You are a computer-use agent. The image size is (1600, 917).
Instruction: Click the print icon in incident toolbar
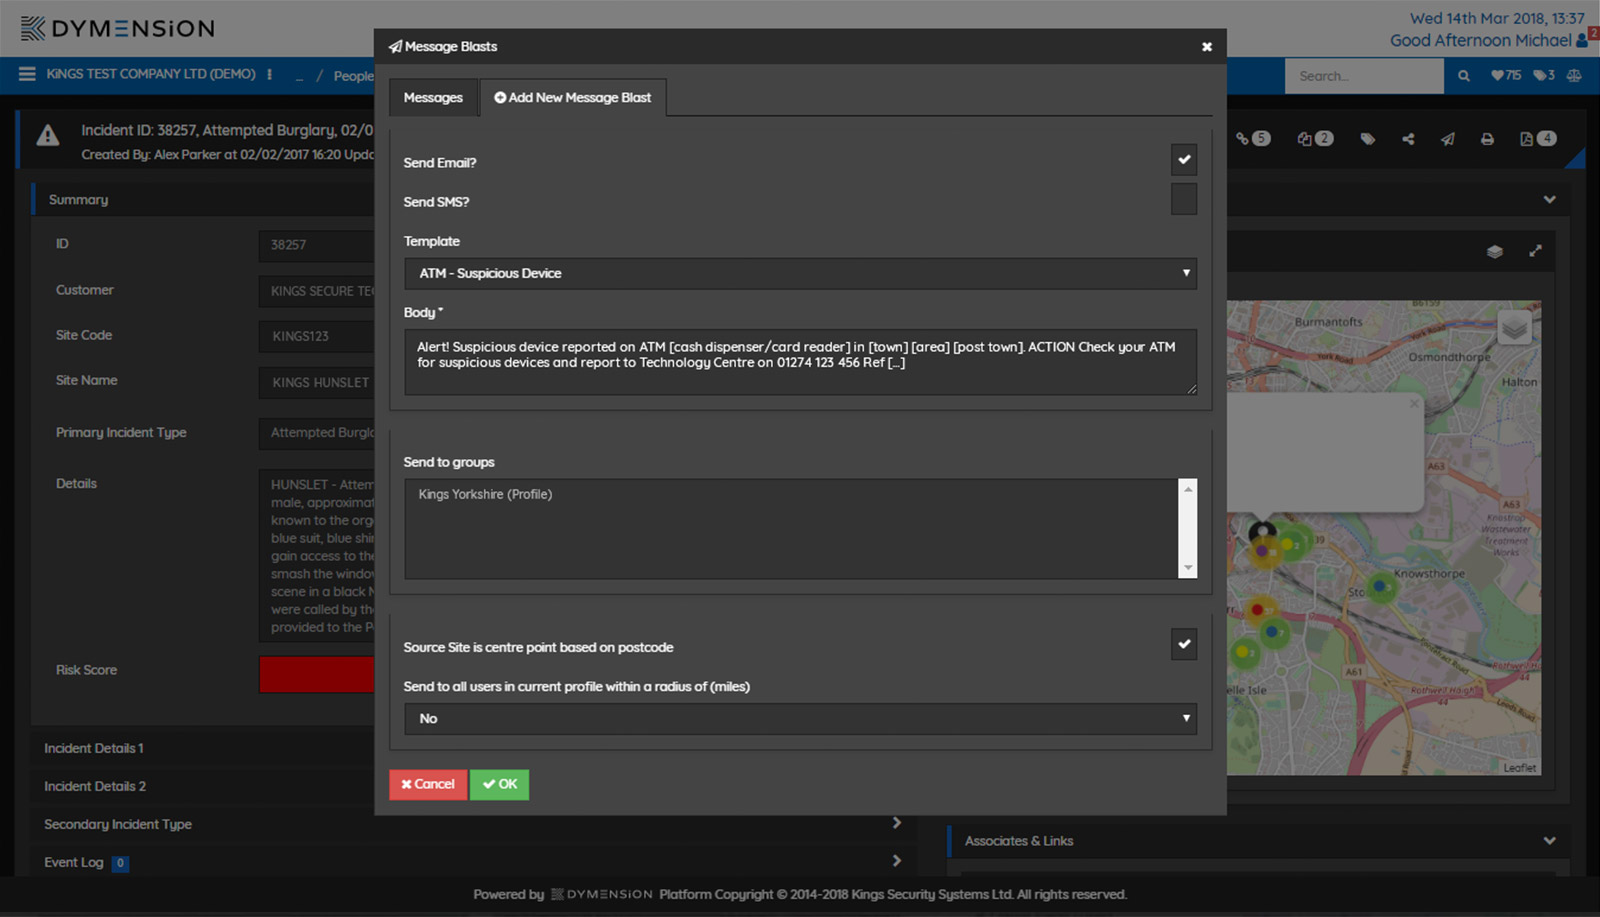click(x=1487, y=139)
